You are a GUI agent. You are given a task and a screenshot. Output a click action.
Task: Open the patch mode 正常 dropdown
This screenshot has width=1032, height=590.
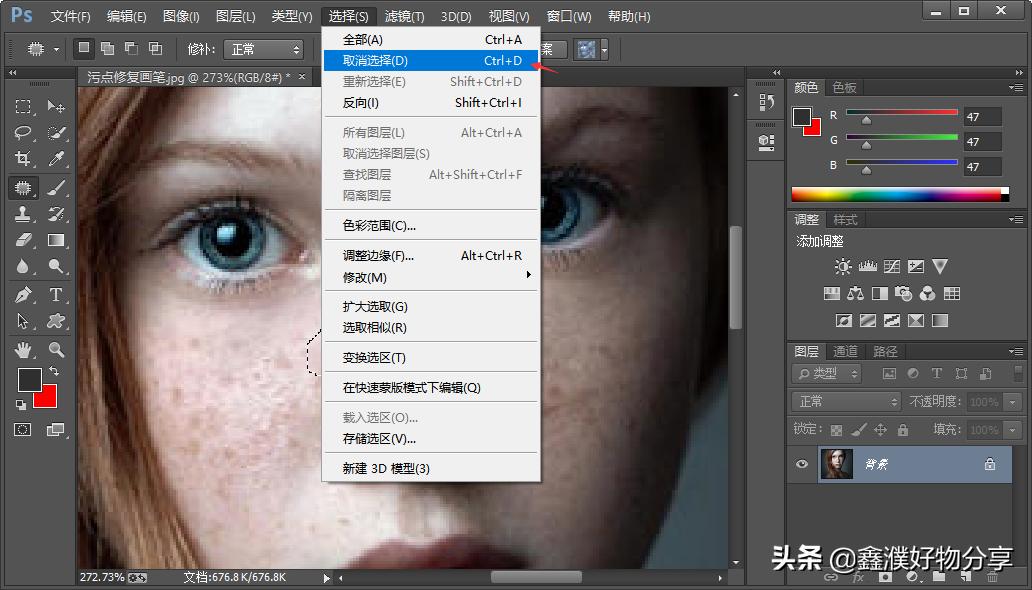coord(263,49)
